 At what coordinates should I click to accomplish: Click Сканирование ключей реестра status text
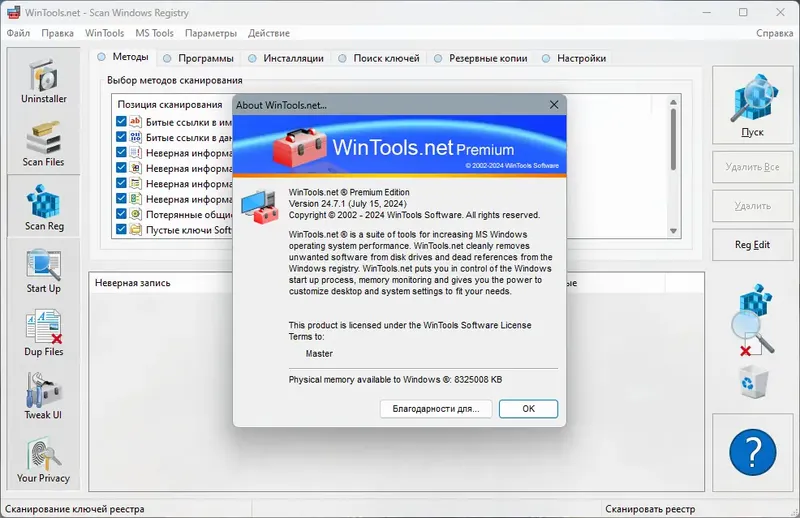pyautogui.click(x=74, y=509)
